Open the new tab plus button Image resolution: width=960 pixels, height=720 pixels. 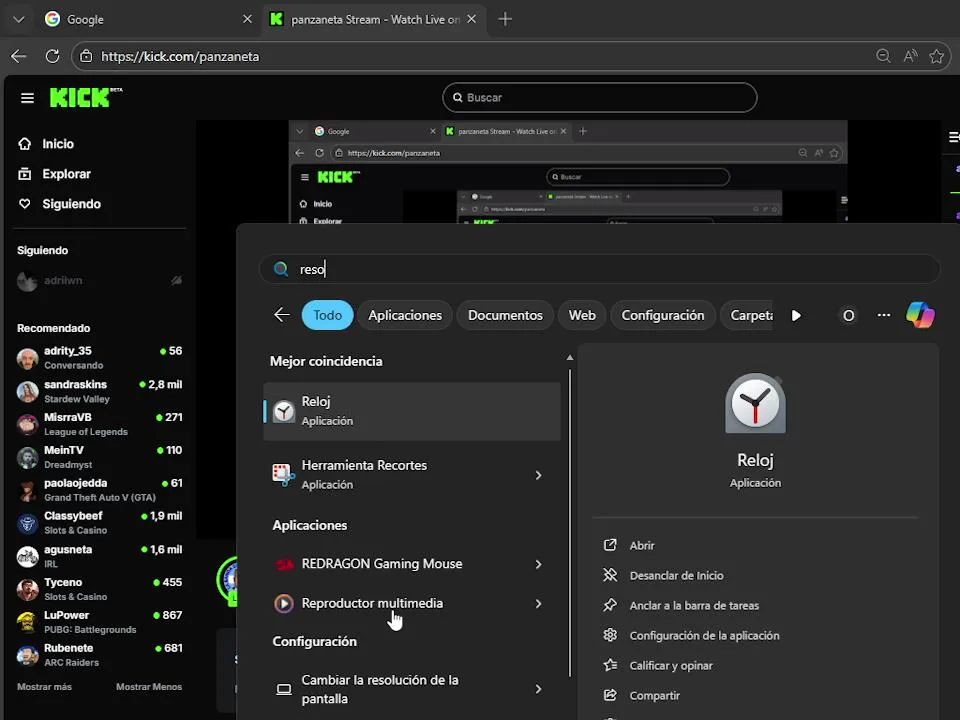(504, 19)
